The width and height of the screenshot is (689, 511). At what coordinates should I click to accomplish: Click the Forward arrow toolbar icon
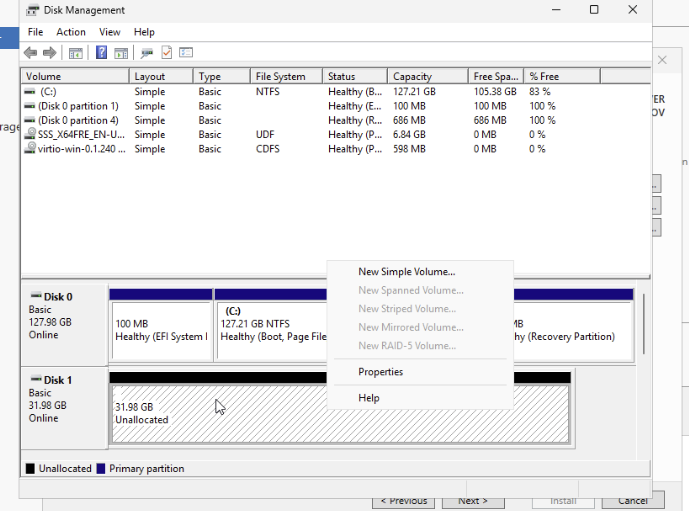[x=49, y=53]
